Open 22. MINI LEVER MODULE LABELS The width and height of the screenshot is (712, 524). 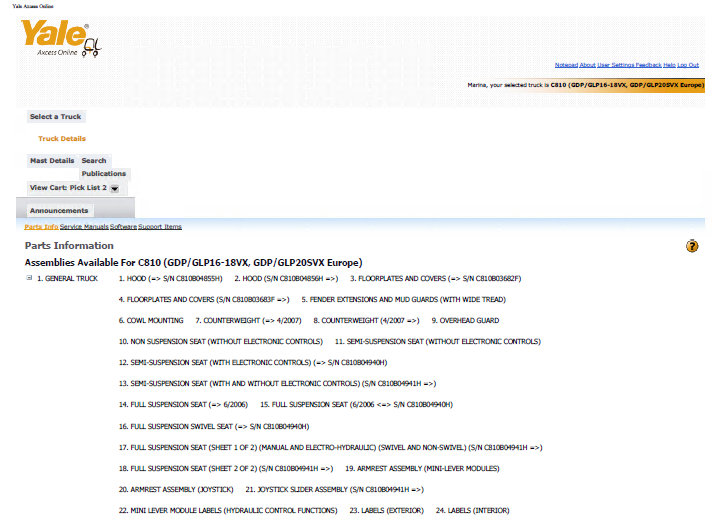[228, 510]
